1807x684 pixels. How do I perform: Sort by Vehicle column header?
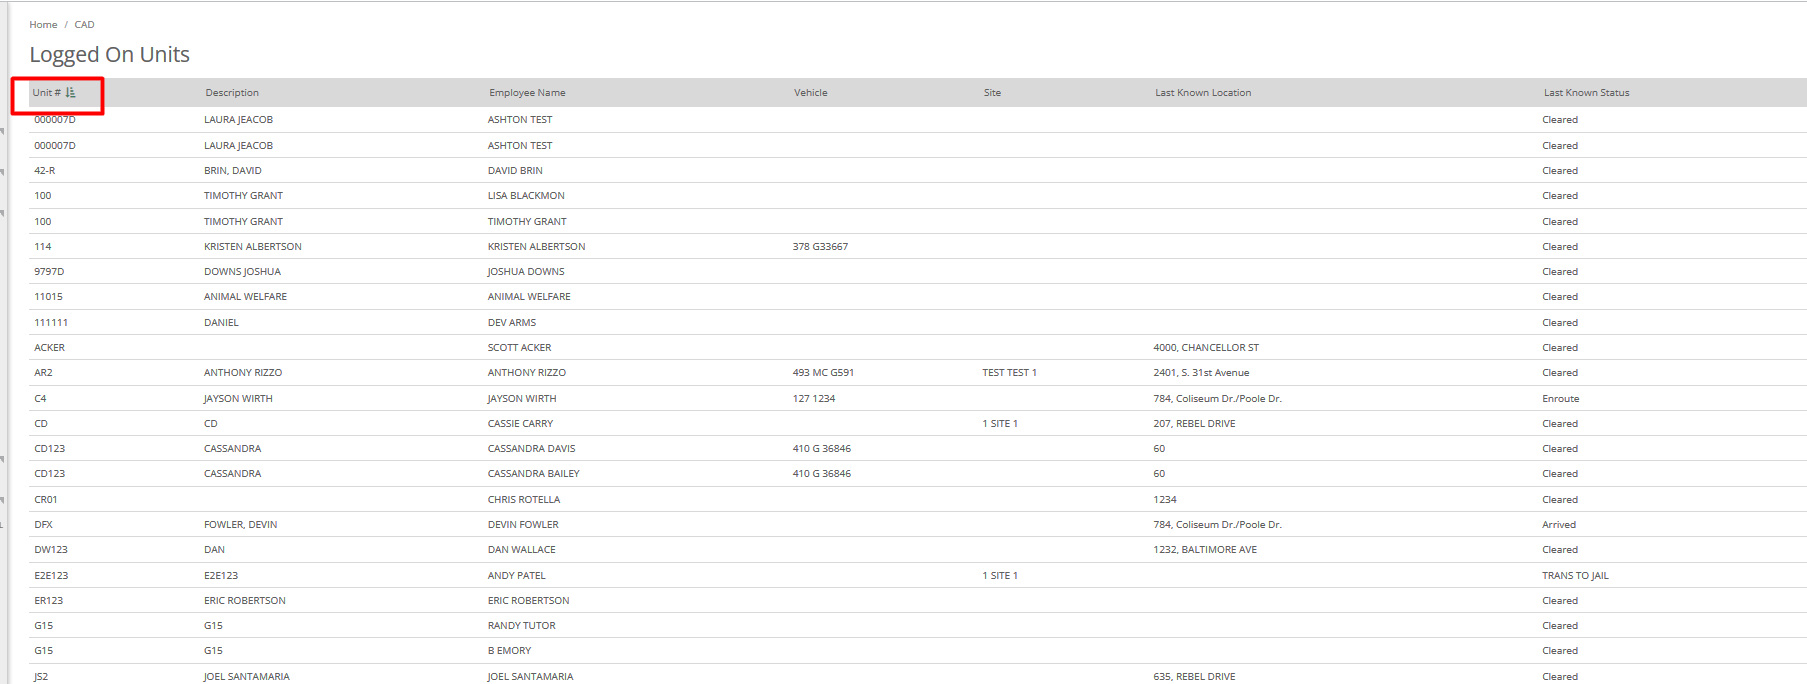pyautogui.click(x=811, y=92)
